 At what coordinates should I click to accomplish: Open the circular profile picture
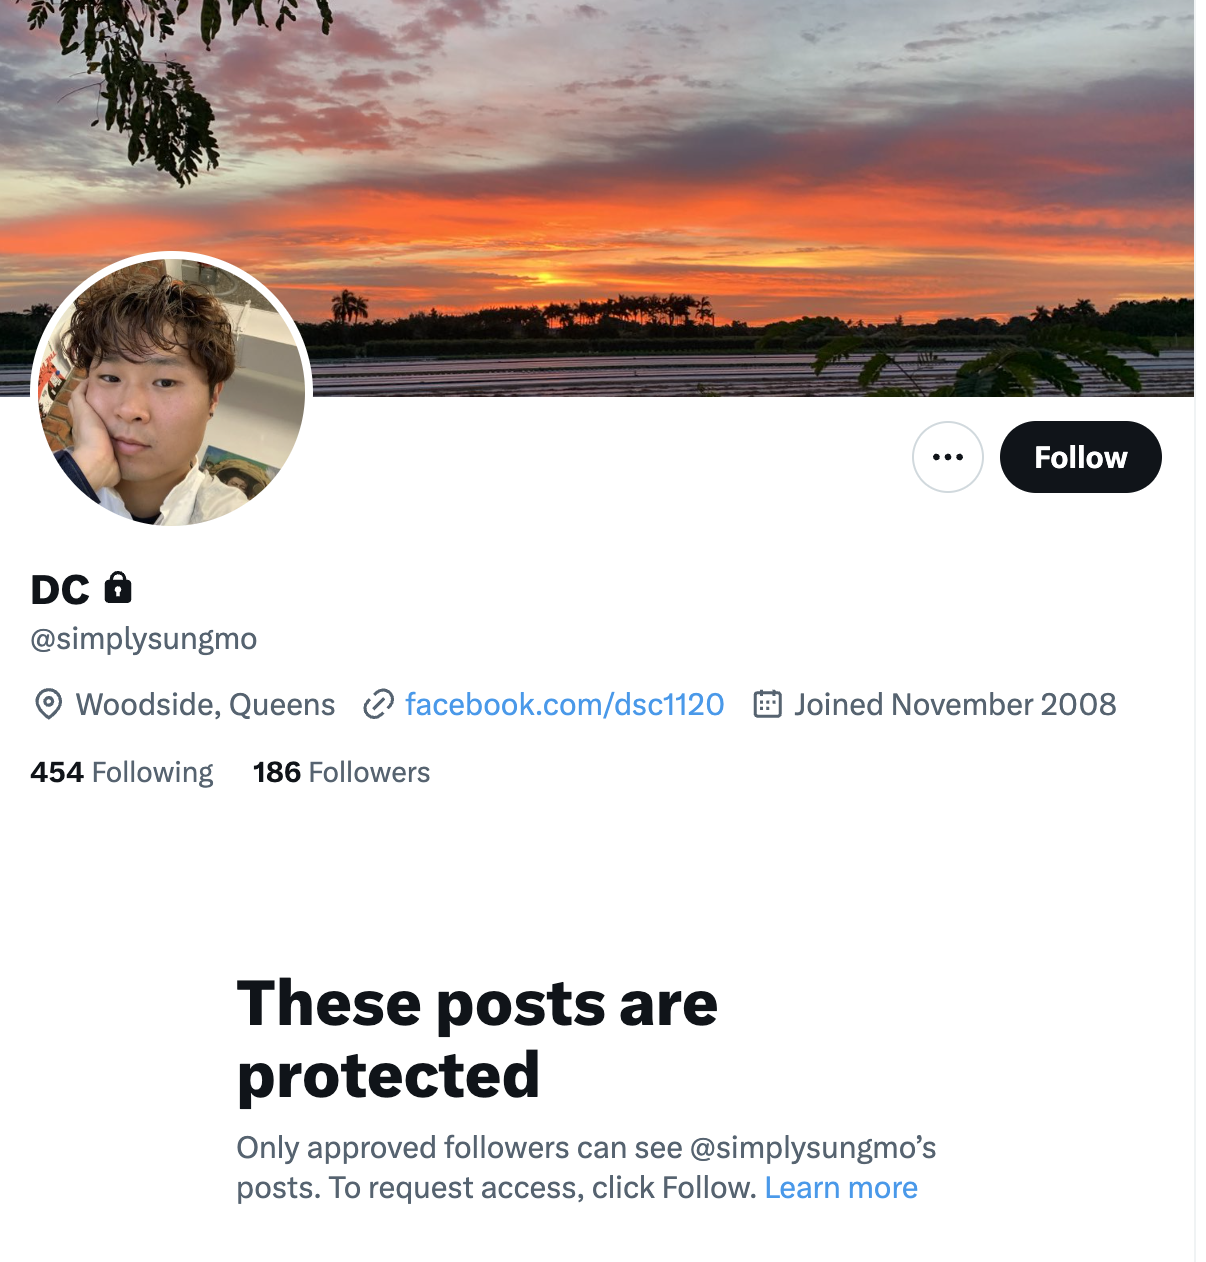pos(172,391)
